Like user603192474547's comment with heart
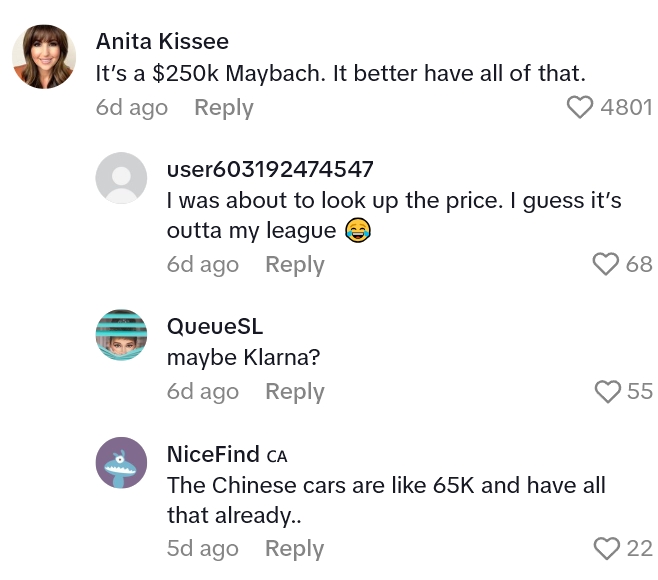658x580 pixels. pos(606,264)
